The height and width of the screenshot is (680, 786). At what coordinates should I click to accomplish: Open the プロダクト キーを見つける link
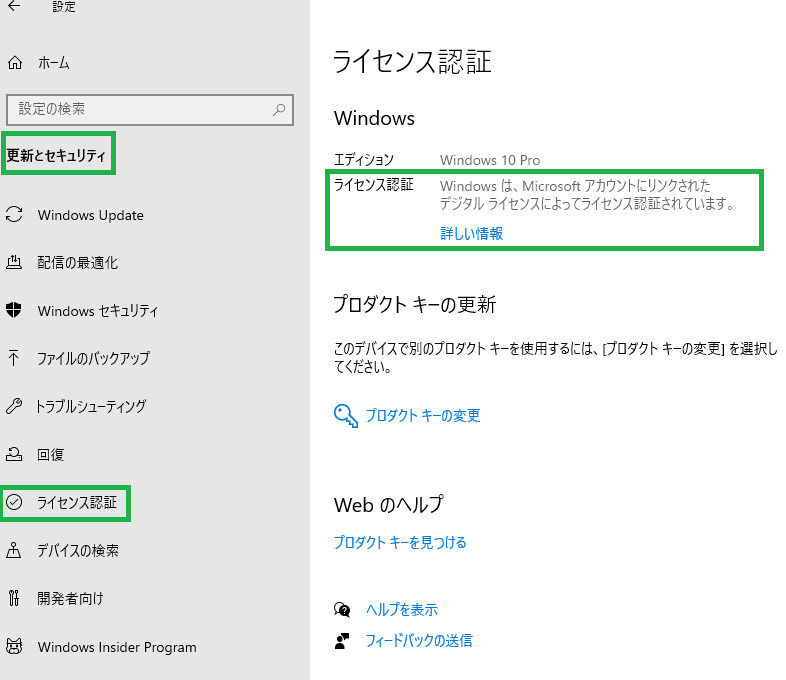click(x=400, y=542)
